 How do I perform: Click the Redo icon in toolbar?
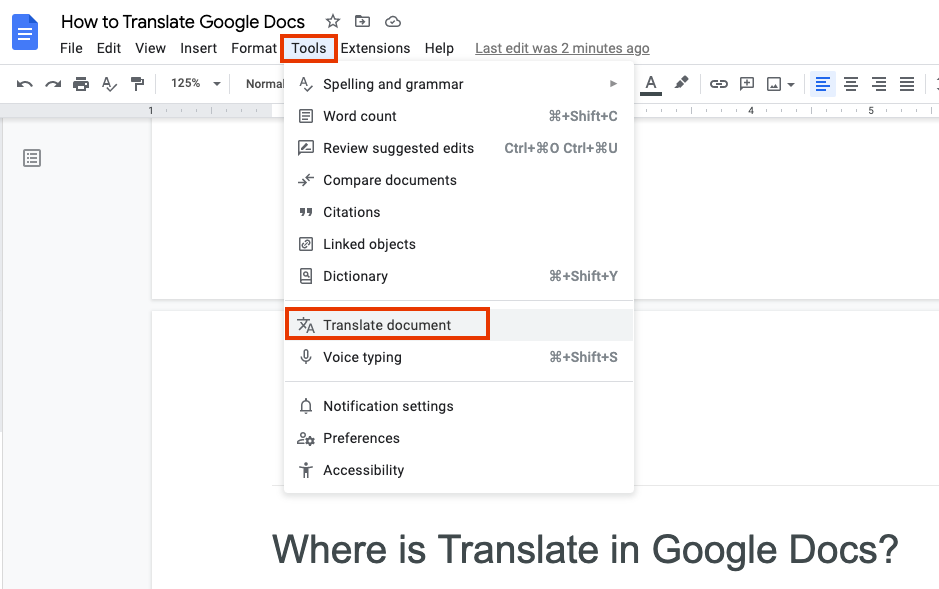click(52, 84)
